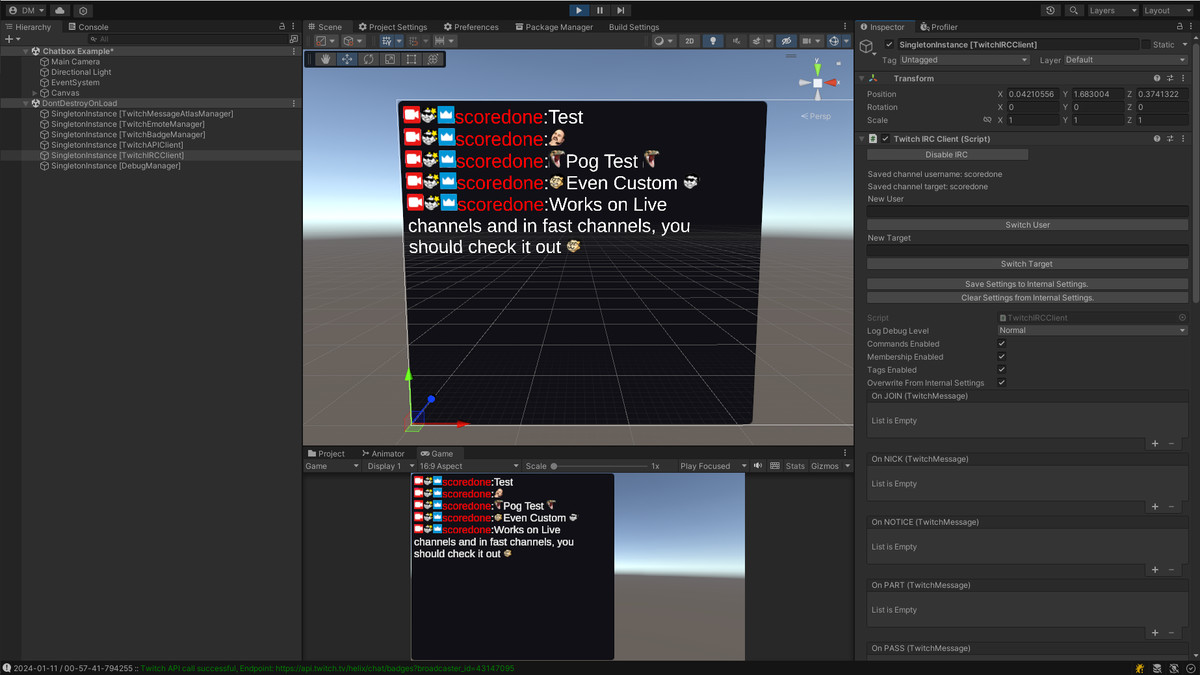
Task: Toggle constrained proportions link on Scale
Action: pyautogui.click(x=987, y=120)
